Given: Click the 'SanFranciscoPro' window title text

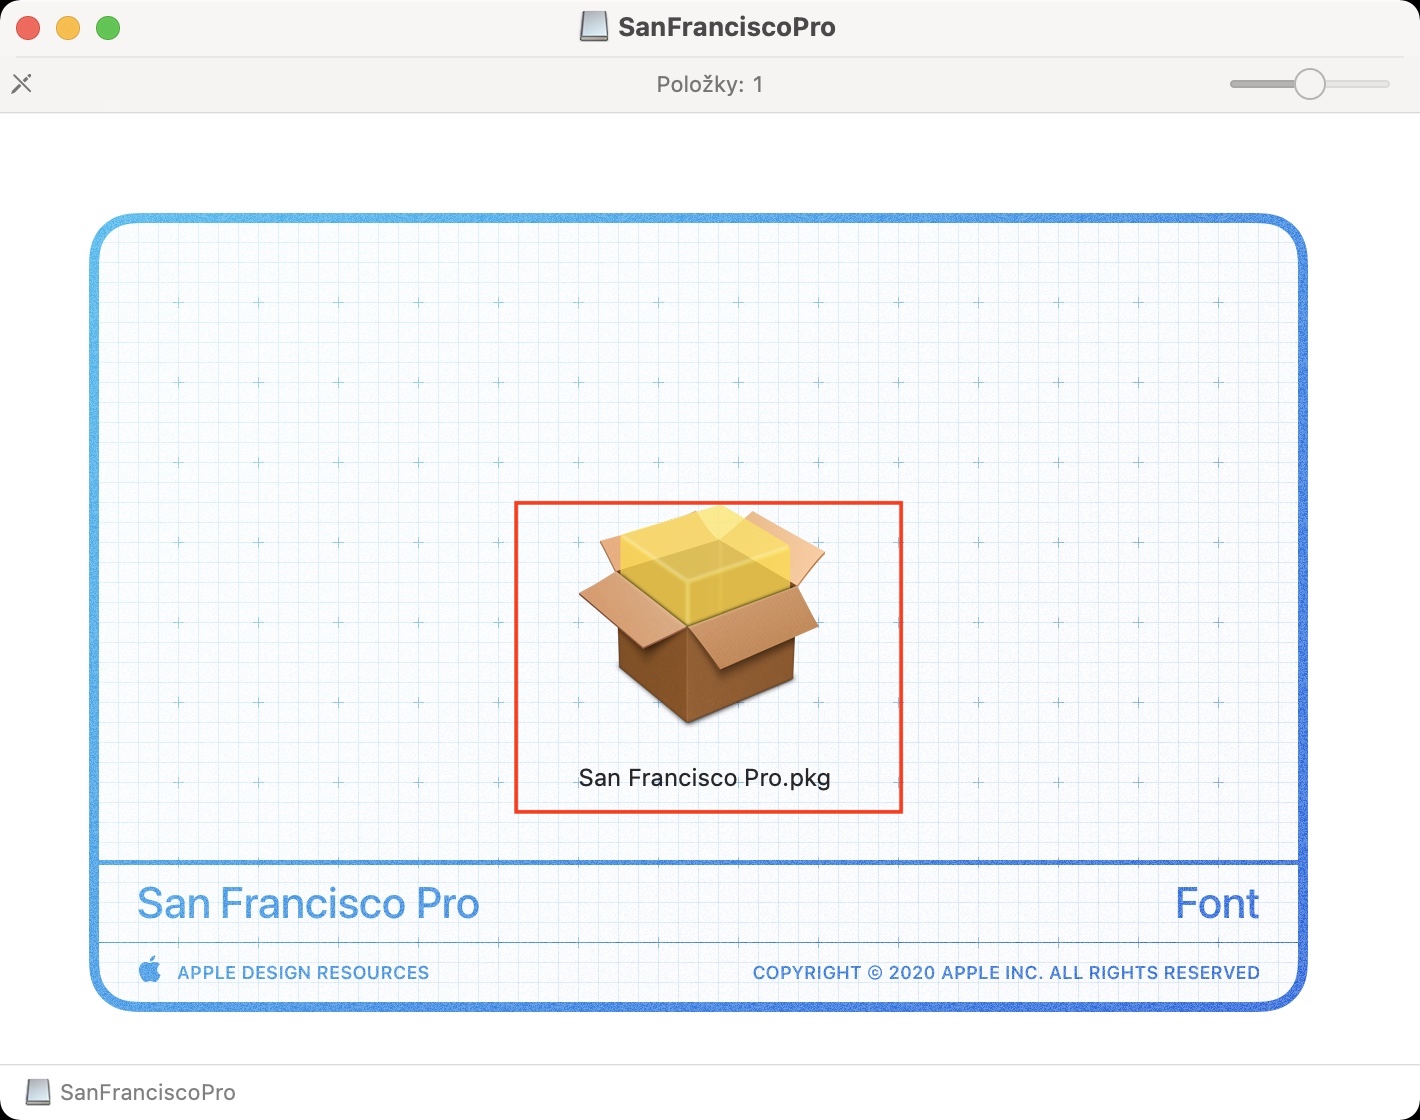Looking at the screenshot, I should pos(727,27).
